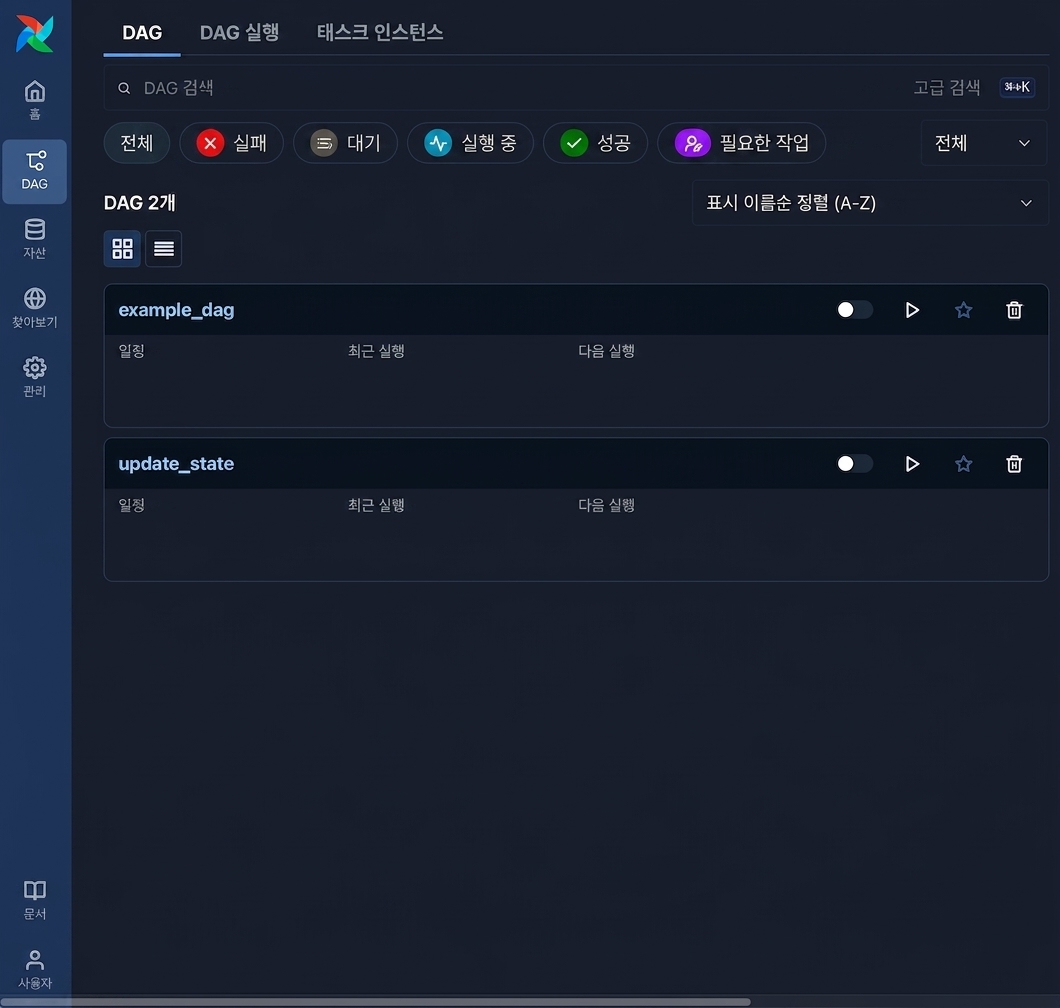The image size is (1060, 1008).
Task: Open the 문서 documentation menu
Action: coord(34,900)
